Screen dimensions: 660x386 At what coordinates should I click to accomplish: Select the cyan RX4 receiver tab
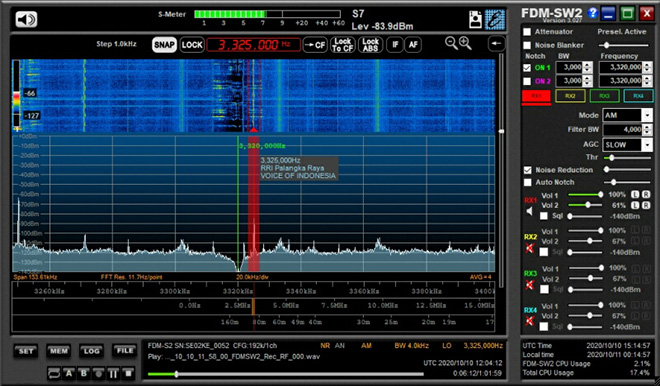coord(639,96)
